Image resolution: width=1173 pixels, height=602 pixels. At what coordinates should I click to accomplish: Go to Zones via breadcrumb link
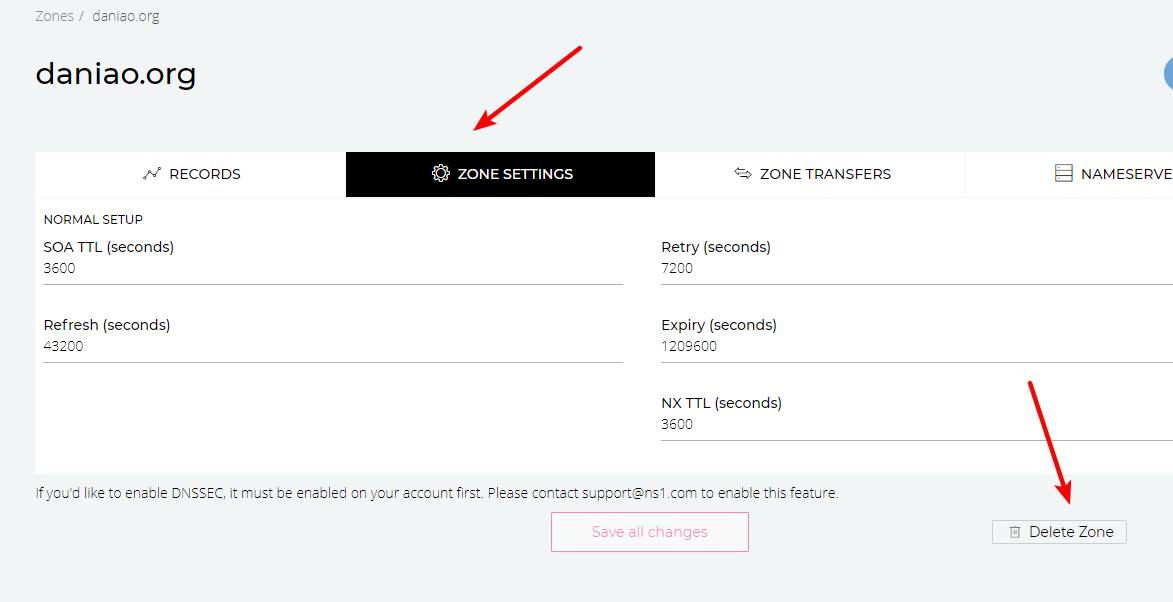(55, 16)
